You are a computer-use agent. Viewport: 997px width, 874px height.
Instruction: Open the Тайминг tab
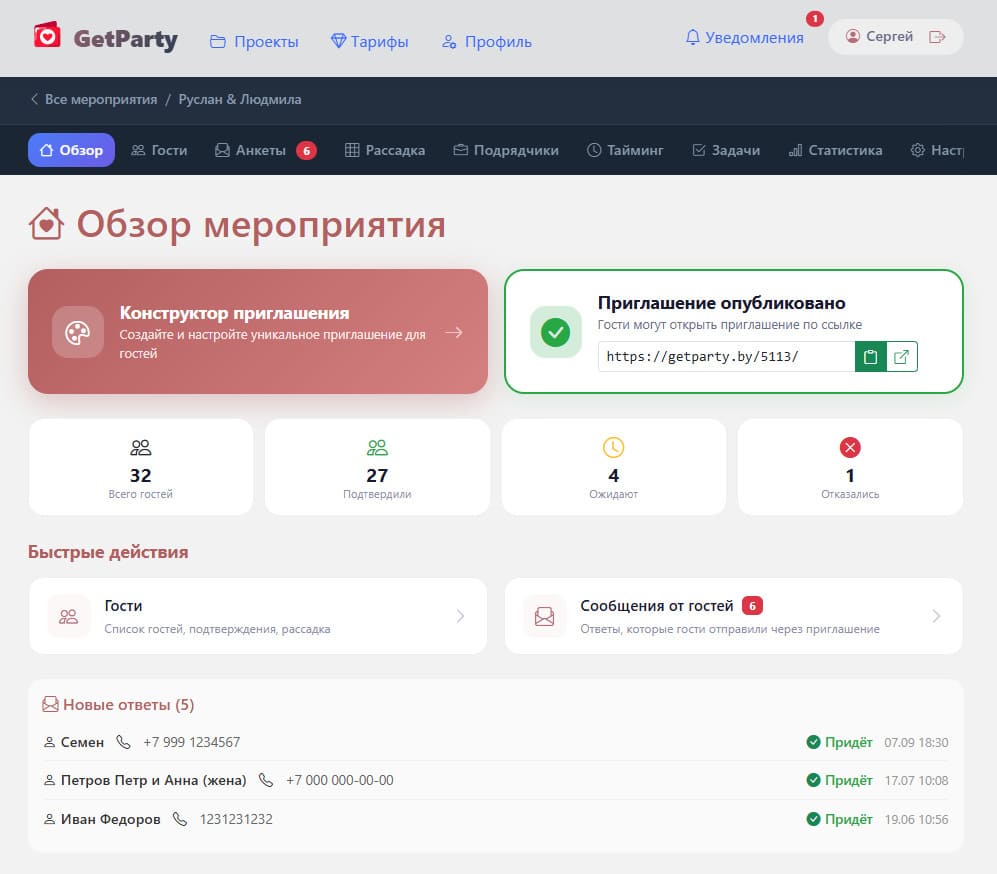click(625, 150)
